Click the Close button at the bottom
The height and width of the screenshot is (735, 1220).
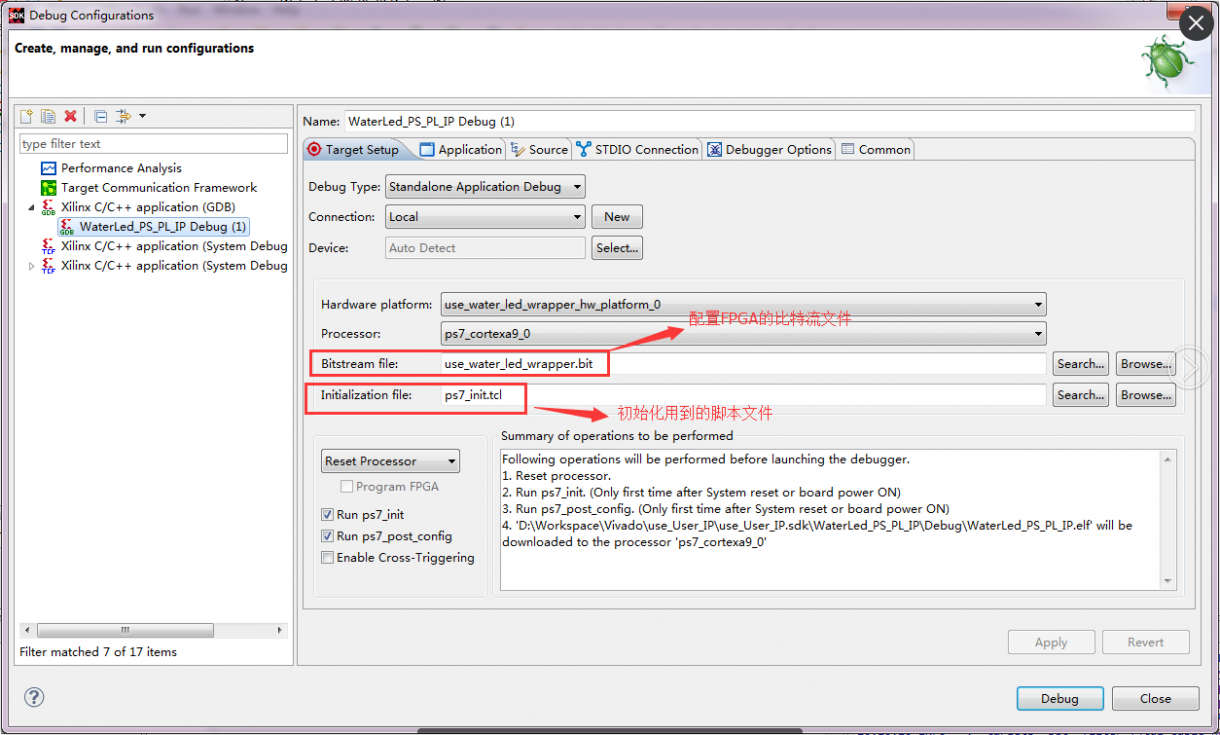click(x=1155, y=699)
